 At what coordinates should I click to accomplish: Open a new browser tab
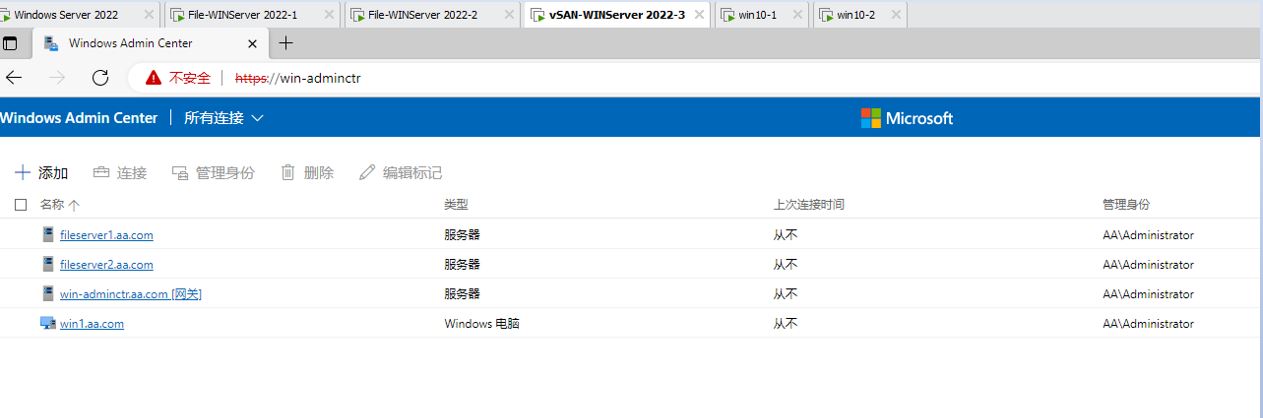point(286,43)
